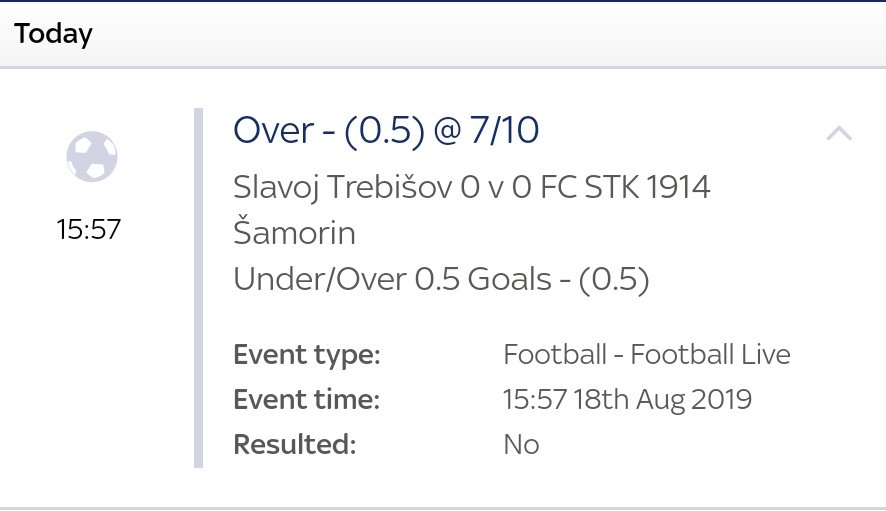886x511 pixels.
Task: Click the Football - Football Live value
Action: 646,355
